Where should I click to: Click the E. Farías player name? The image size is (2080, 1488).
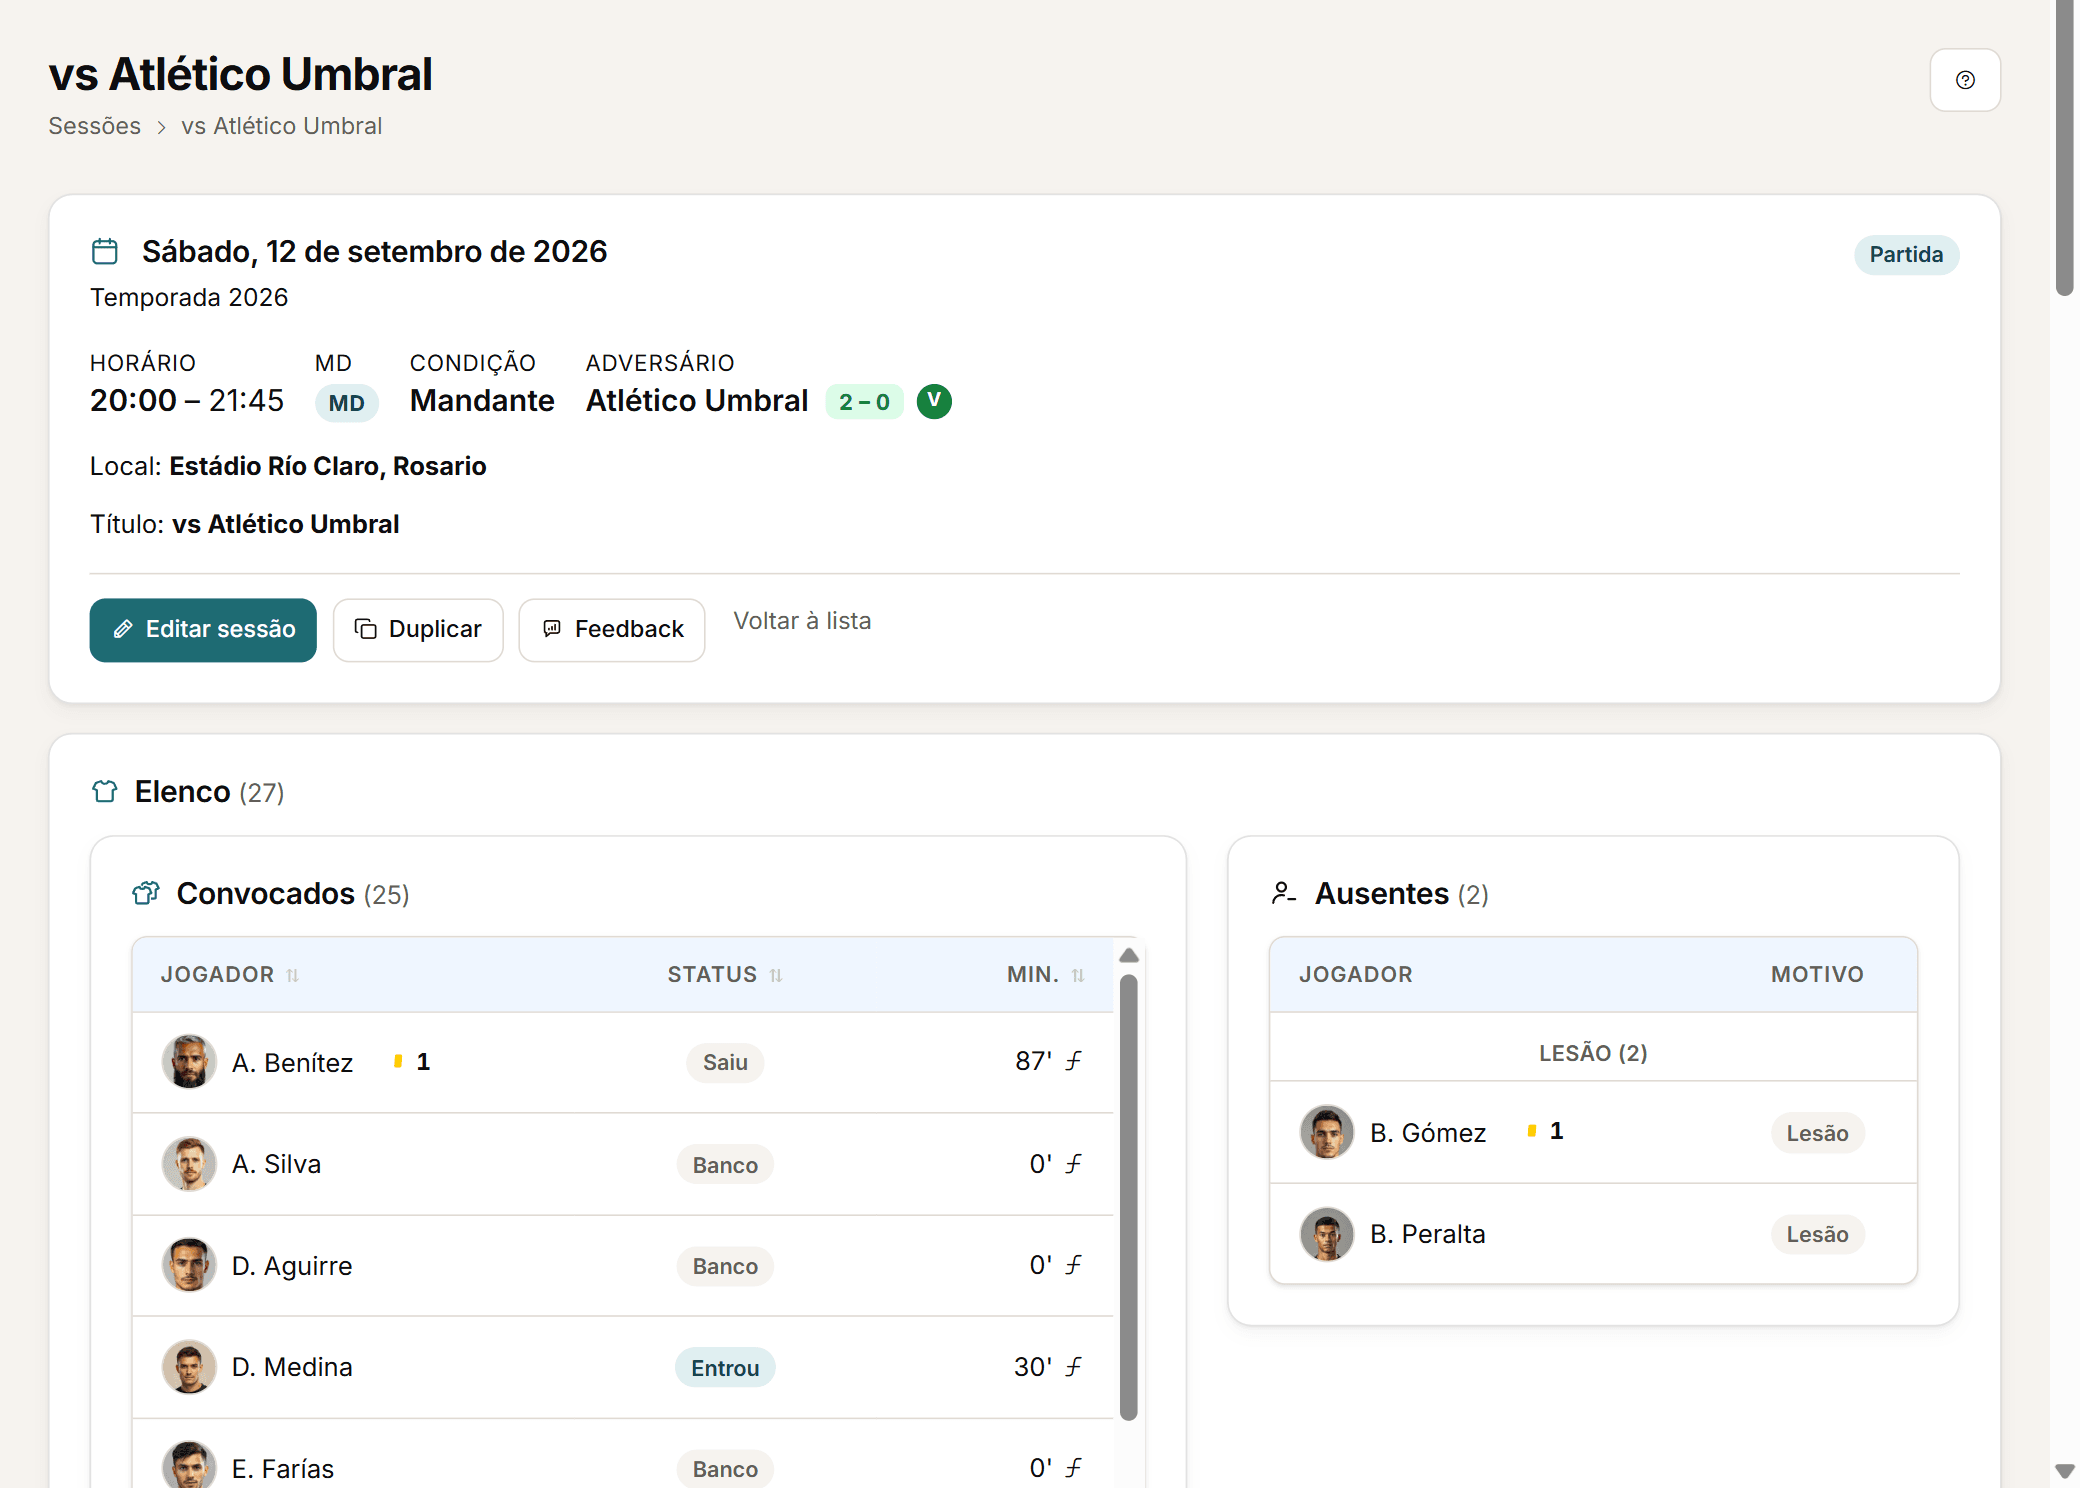(283, 1469)
